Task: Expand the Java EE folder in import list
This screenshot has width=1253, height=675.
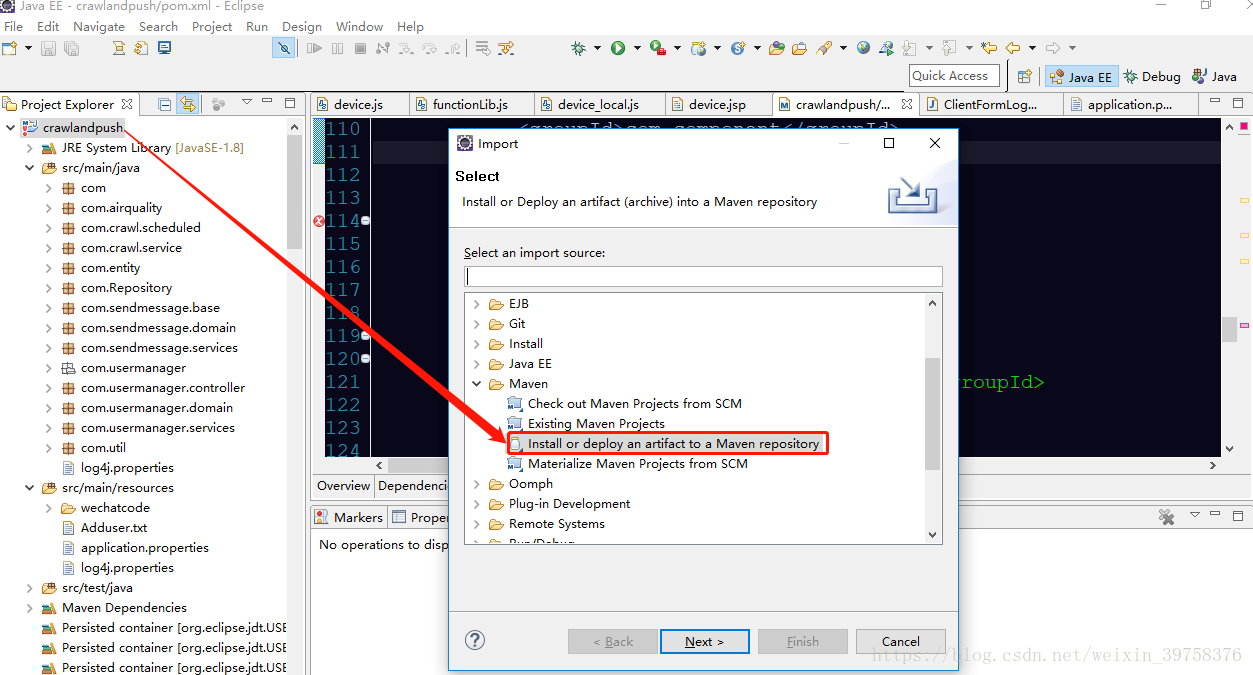Action: [477, 364]
